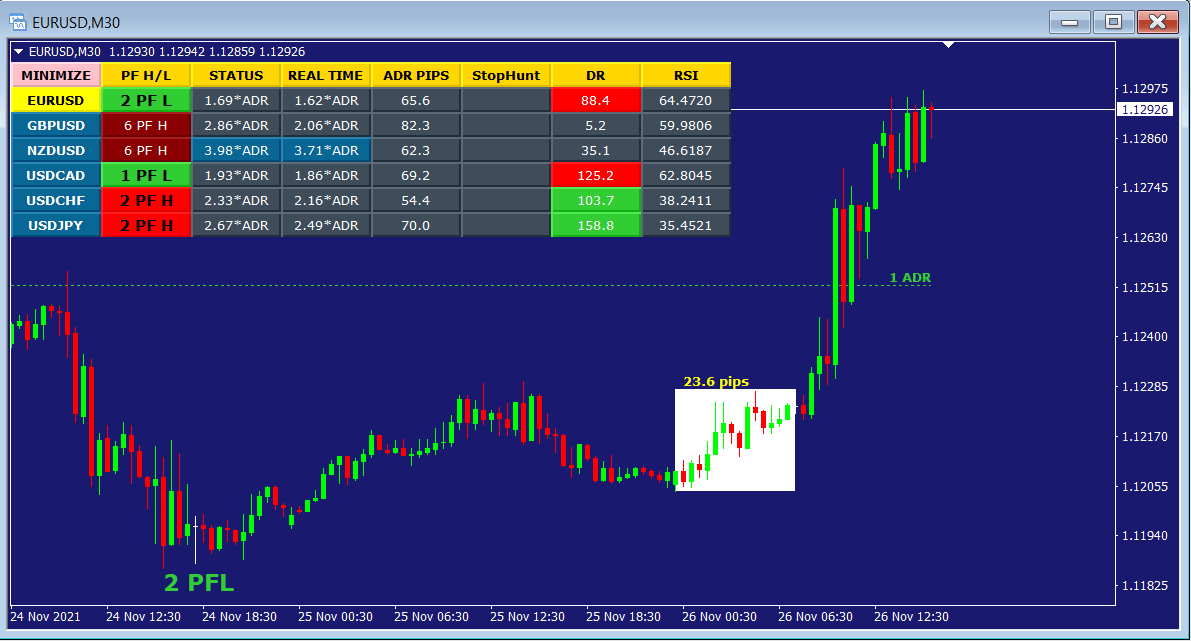Click the green 2 PFL chart label
Screen dimensions: 1191x641
coord(199,582)
